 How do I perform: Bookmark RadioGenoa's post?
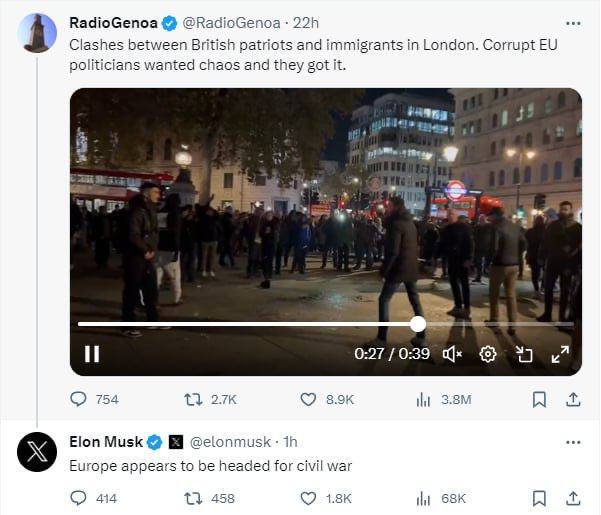click(539, 399)
